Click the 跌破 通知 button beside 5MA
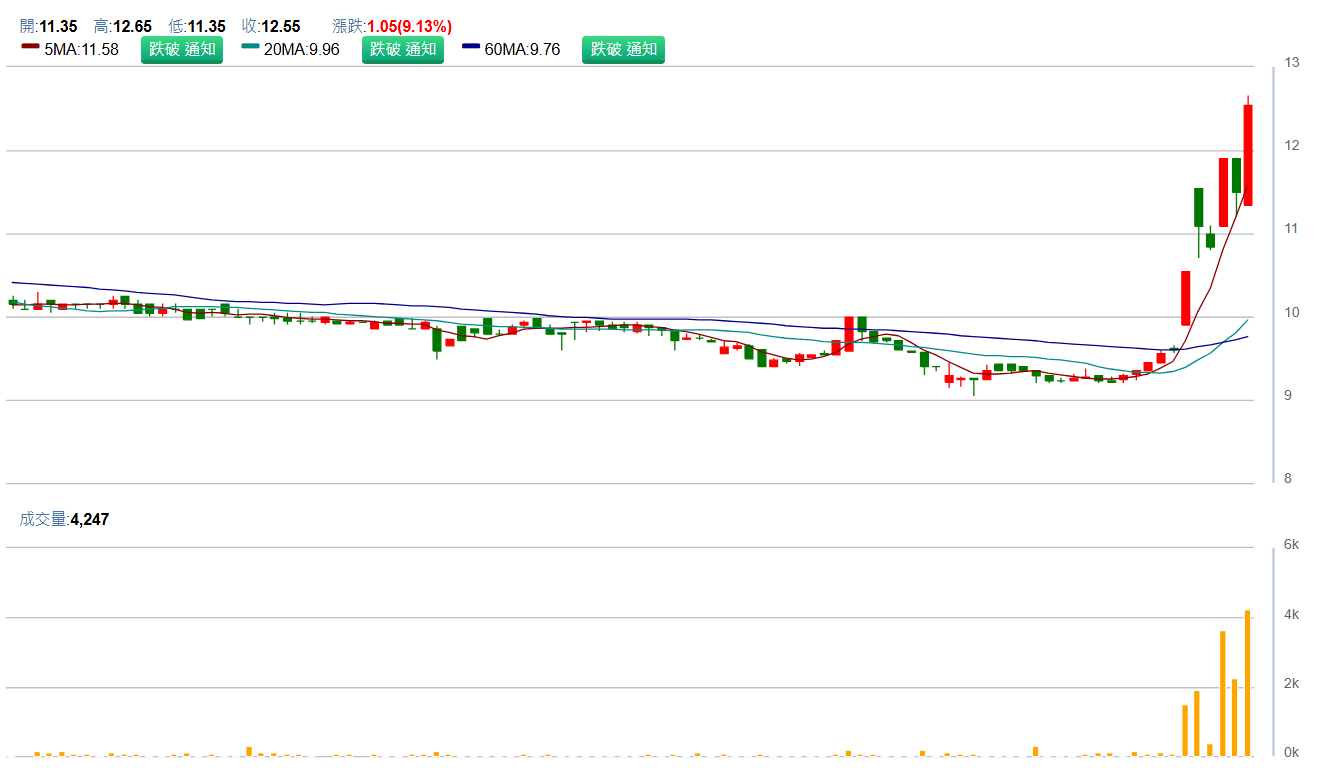This screenshot has width=1322, height=770. [182, 49]
